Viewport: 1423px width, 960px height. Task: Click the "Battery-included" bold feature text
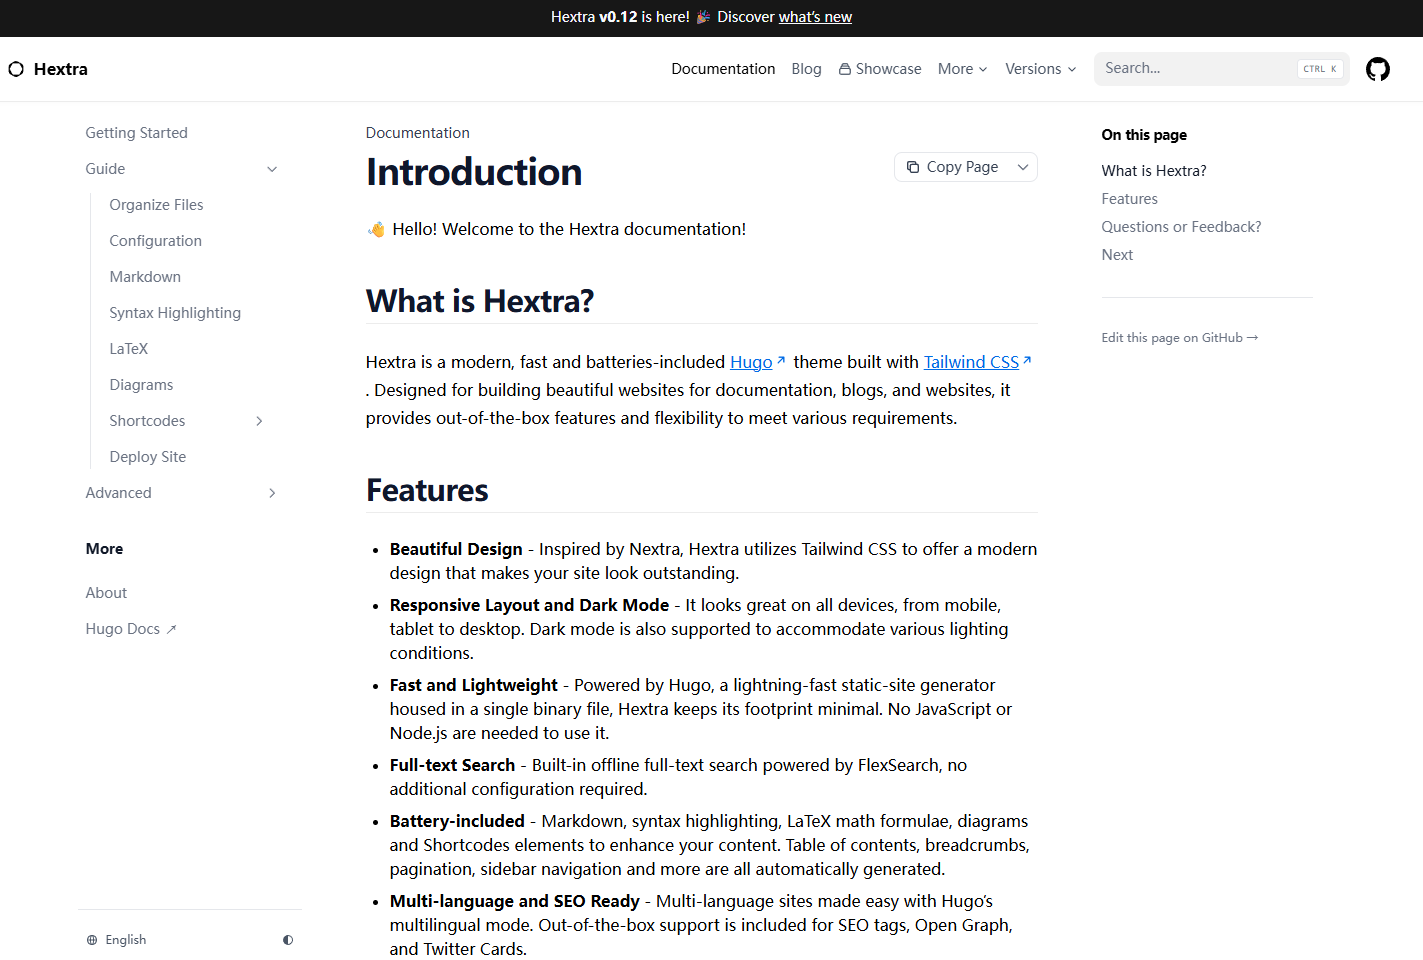click(x=457, y=821)
